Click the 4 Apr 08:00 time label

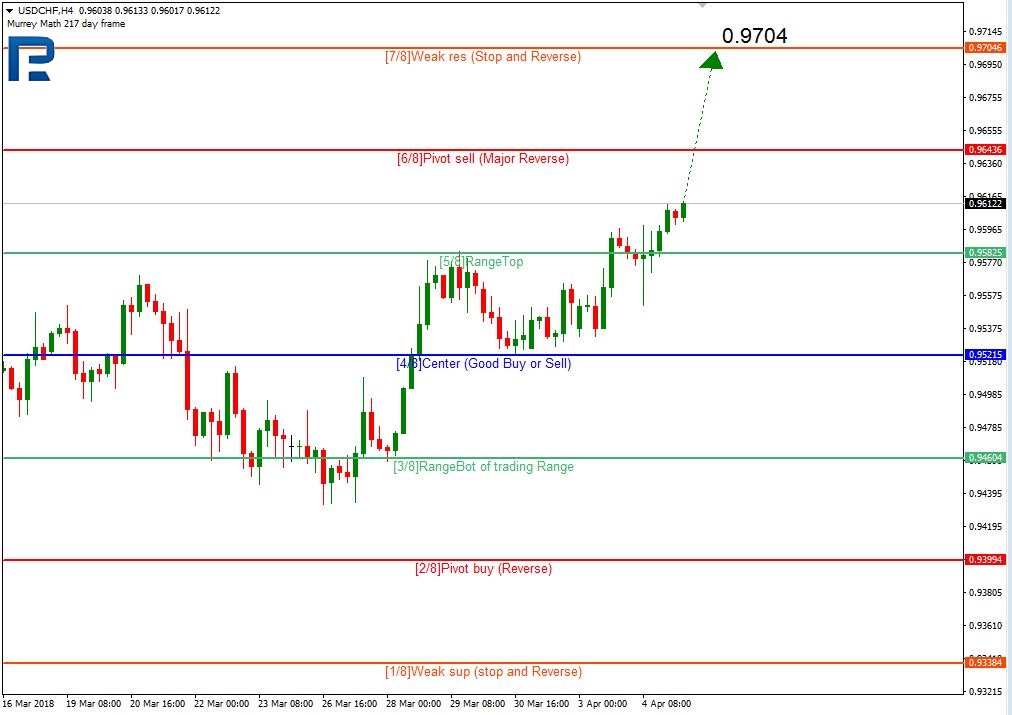pos(666,703)
